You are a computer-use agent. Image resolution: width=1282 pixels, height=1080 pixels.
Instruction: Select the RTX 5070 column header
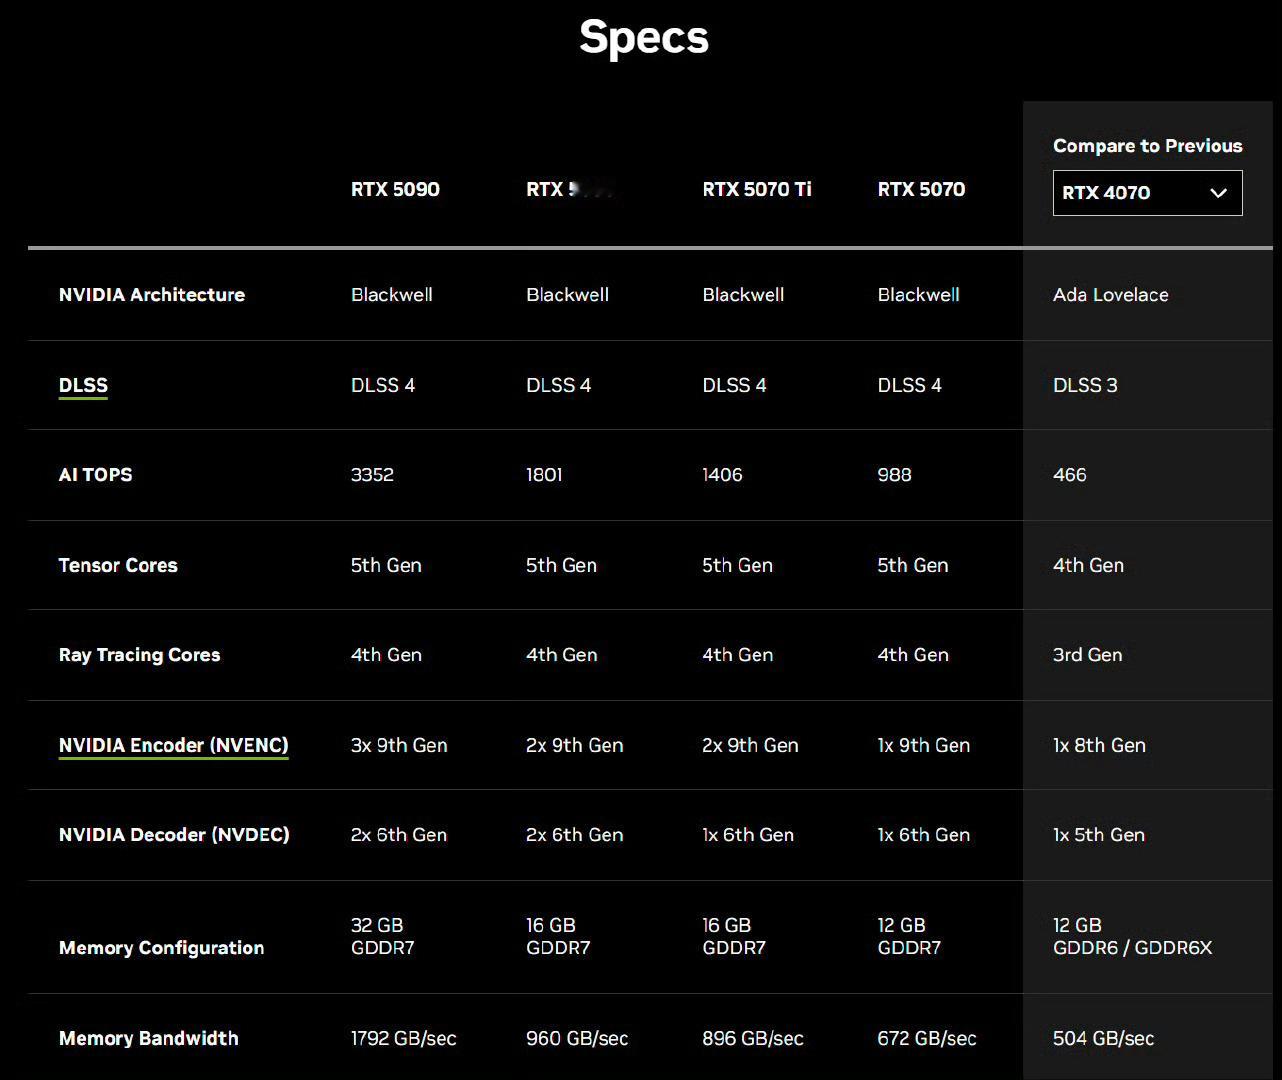pyautogui.click(x=921, y=190)
